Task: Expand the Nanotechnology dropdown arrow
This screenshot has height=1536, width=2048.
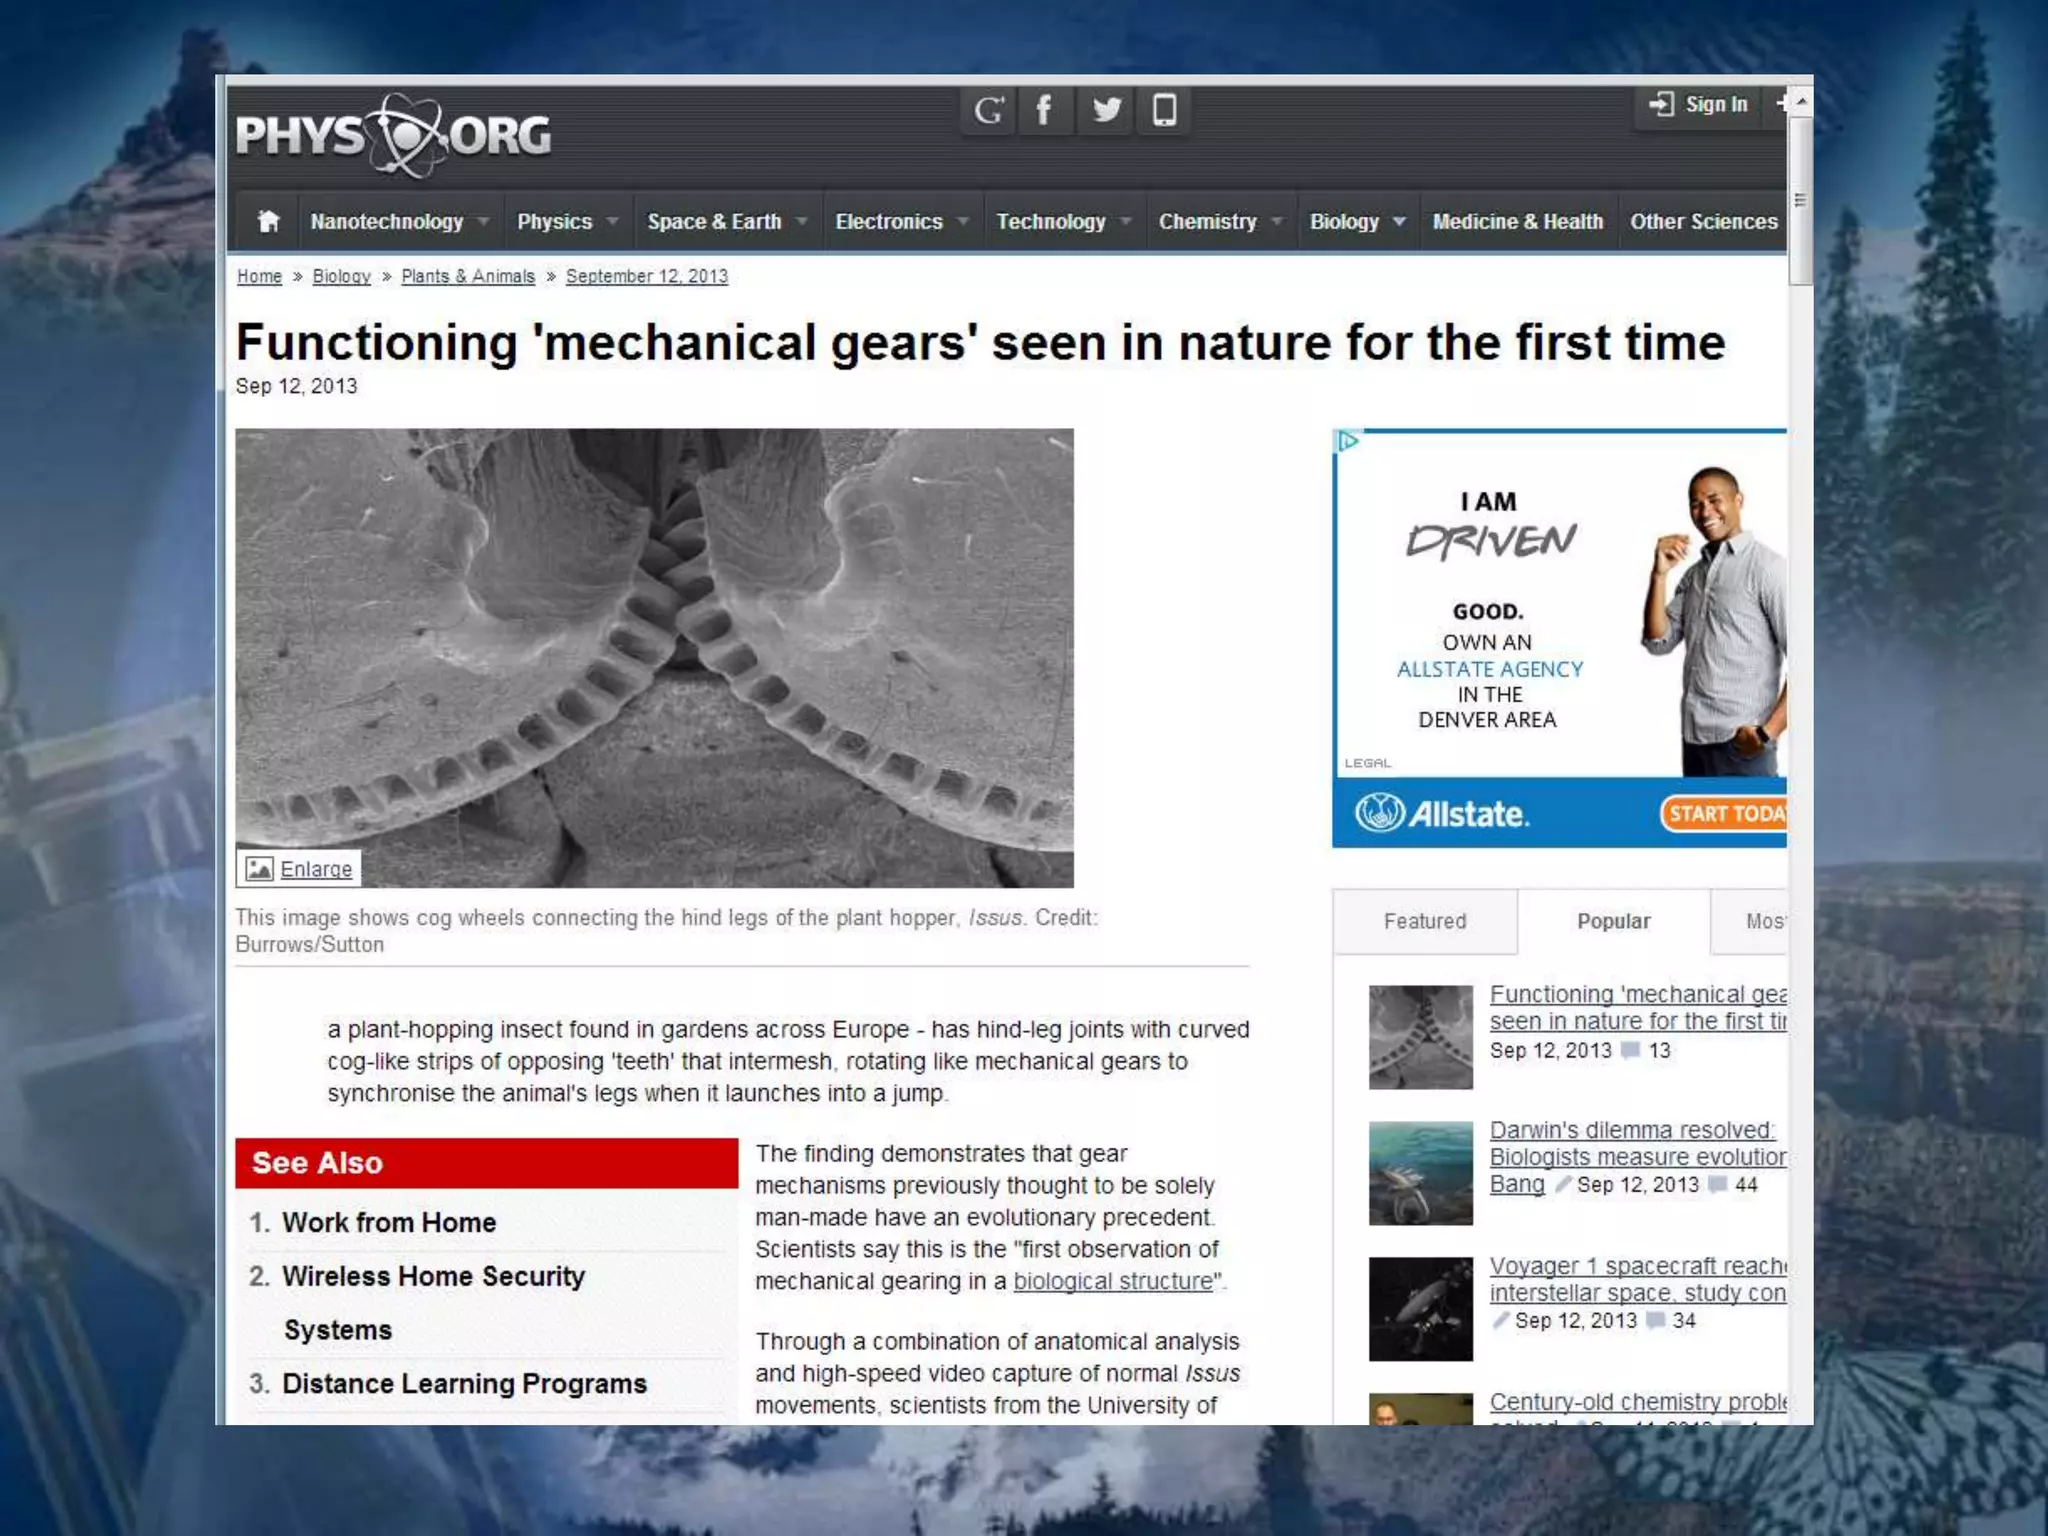Action: click(484, 221)
